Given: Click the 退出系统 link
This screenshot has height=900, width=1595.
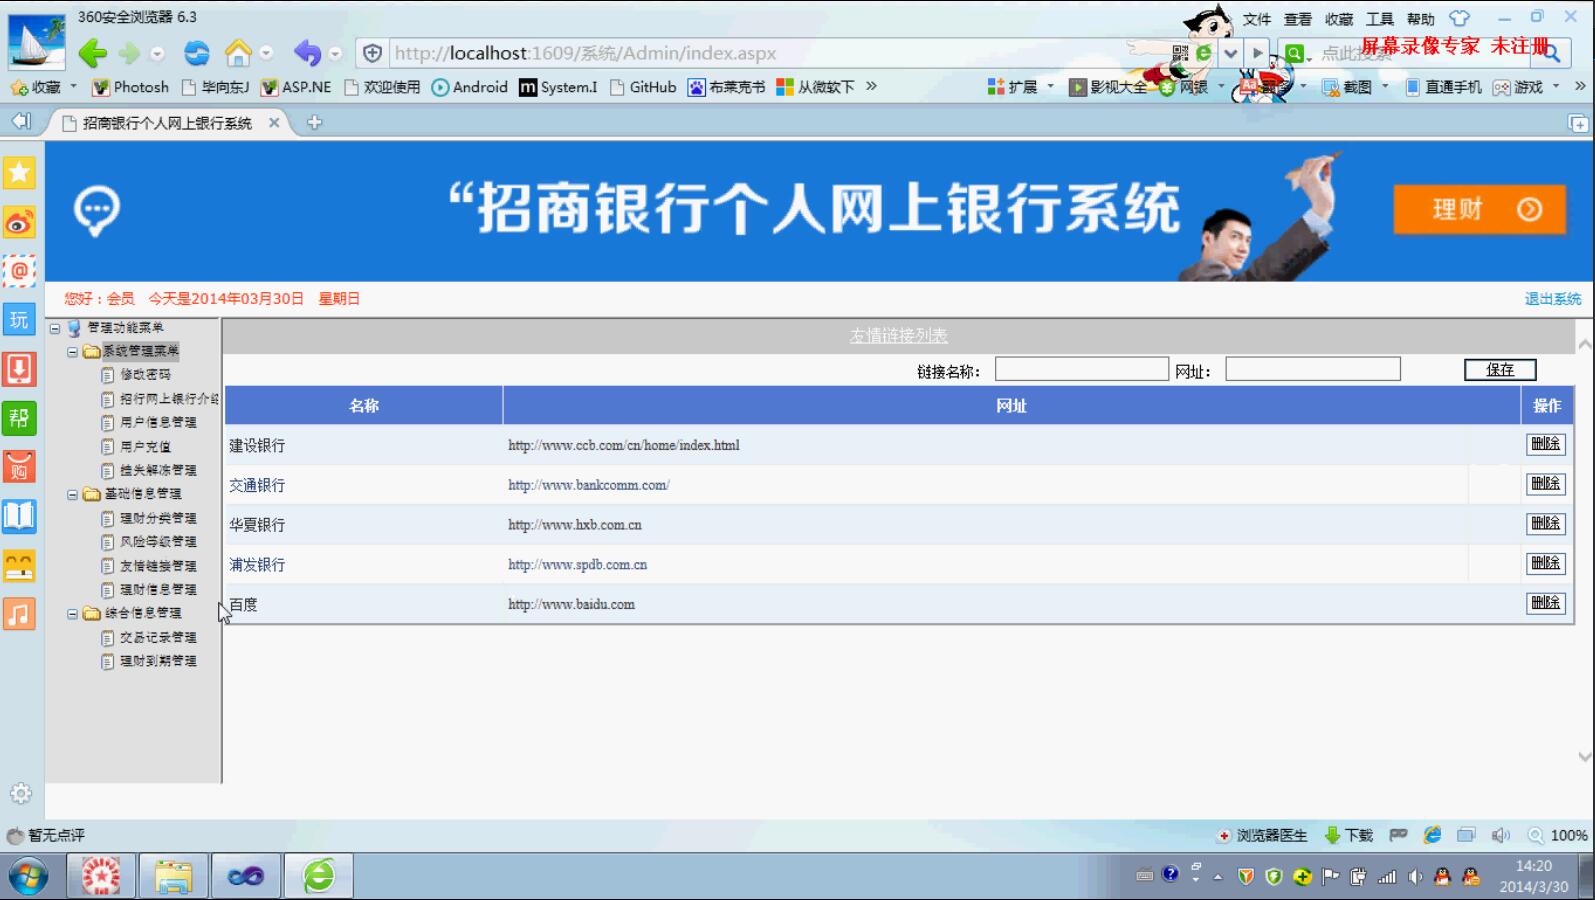Looking at the screenshot, I should 1553,299.
